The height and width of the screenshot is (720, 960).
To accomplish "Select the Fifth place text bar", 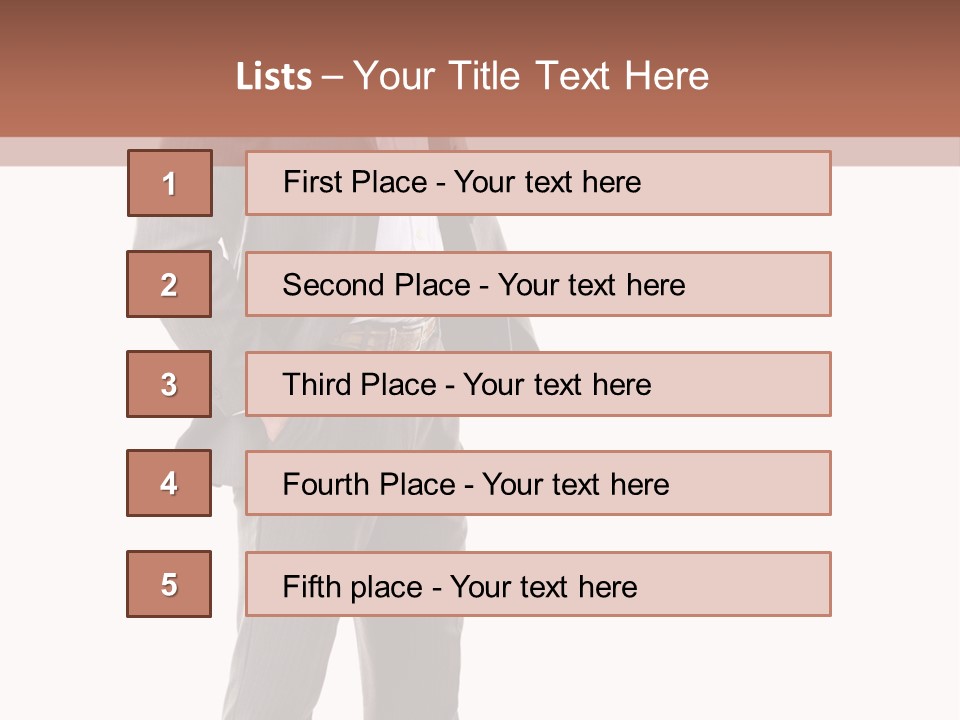I will click(x=538, y=584).
